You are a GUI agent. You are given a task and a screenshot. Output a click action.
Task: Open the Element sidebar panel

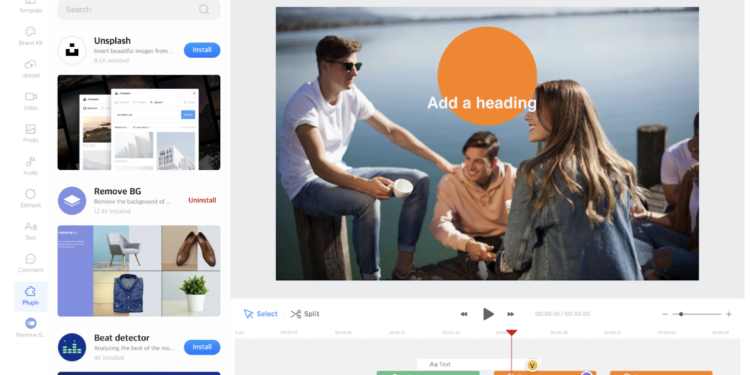point(31,199)
